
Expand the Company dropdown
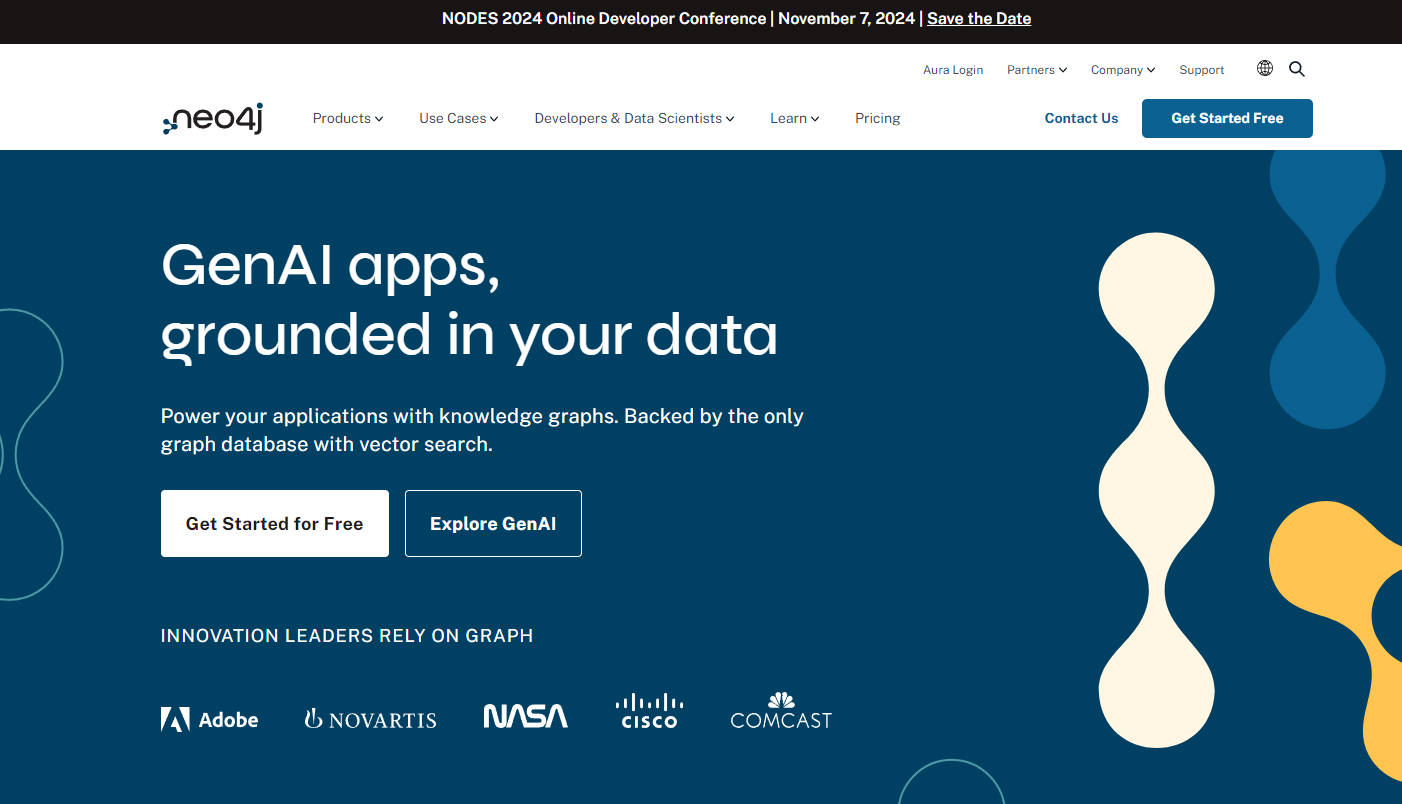pos(1123,70)
